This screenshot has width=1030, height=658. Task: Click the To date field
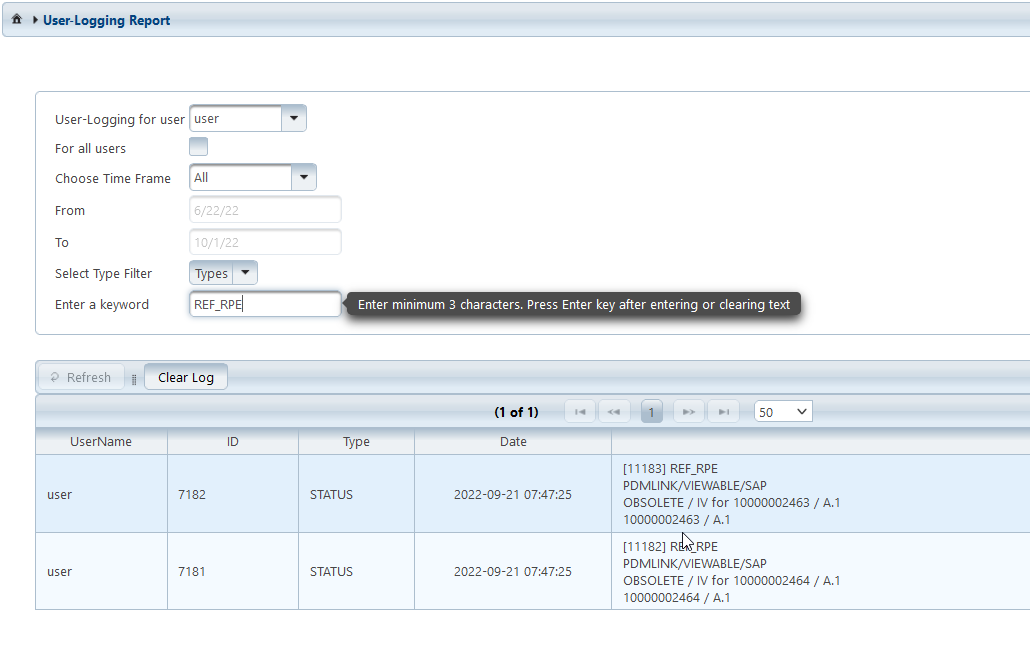(265, 242)
